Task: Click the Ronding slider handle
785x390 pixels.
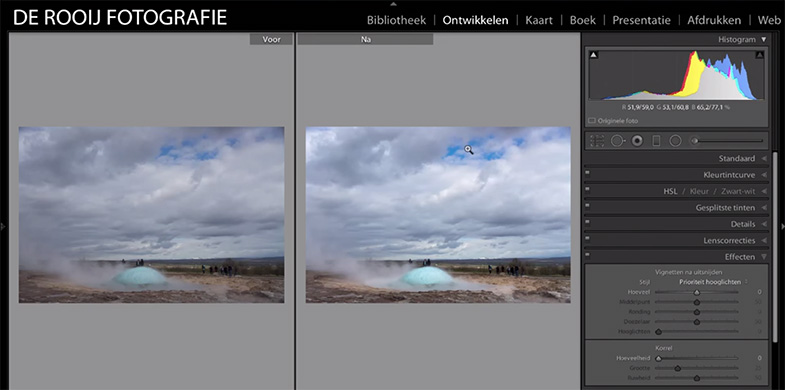Action: (x=696, y=312)
